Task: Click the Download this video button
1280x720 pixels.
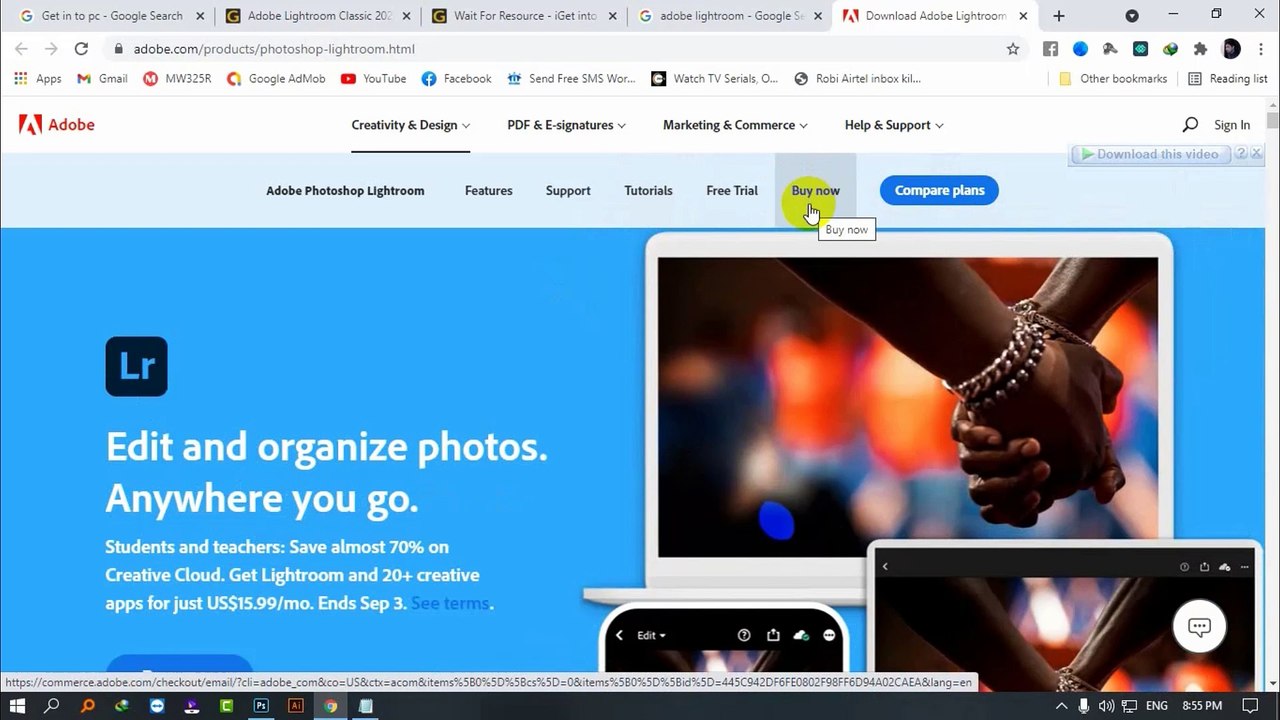Action: pyautogui.click(x=1150, y=154)
